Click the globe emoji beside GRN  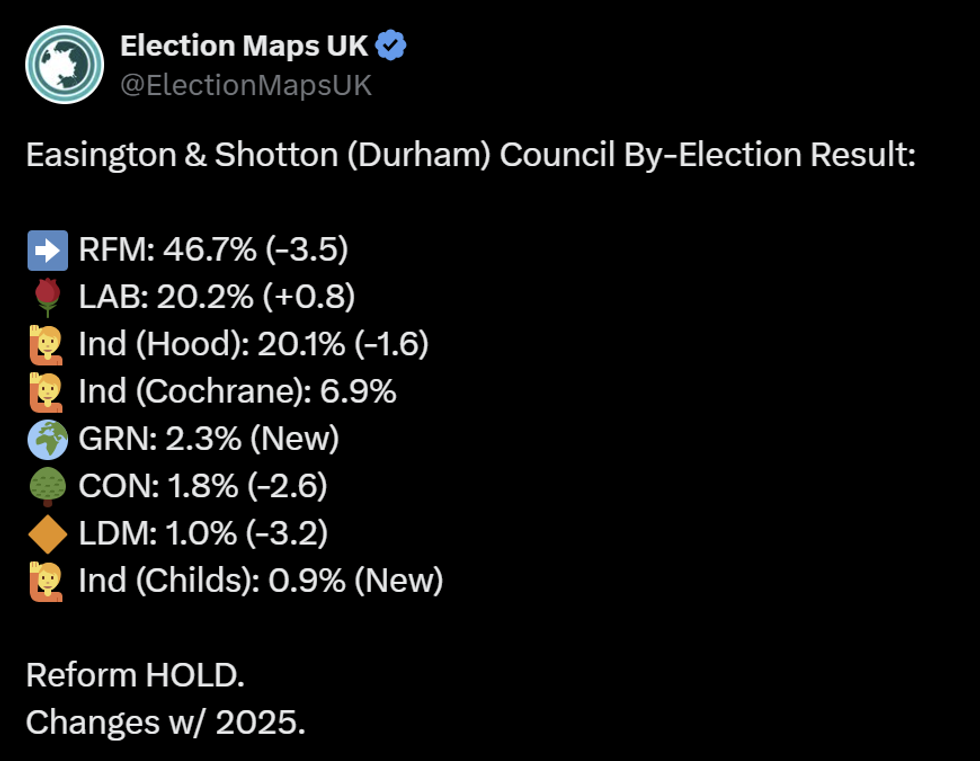(47, 438)
